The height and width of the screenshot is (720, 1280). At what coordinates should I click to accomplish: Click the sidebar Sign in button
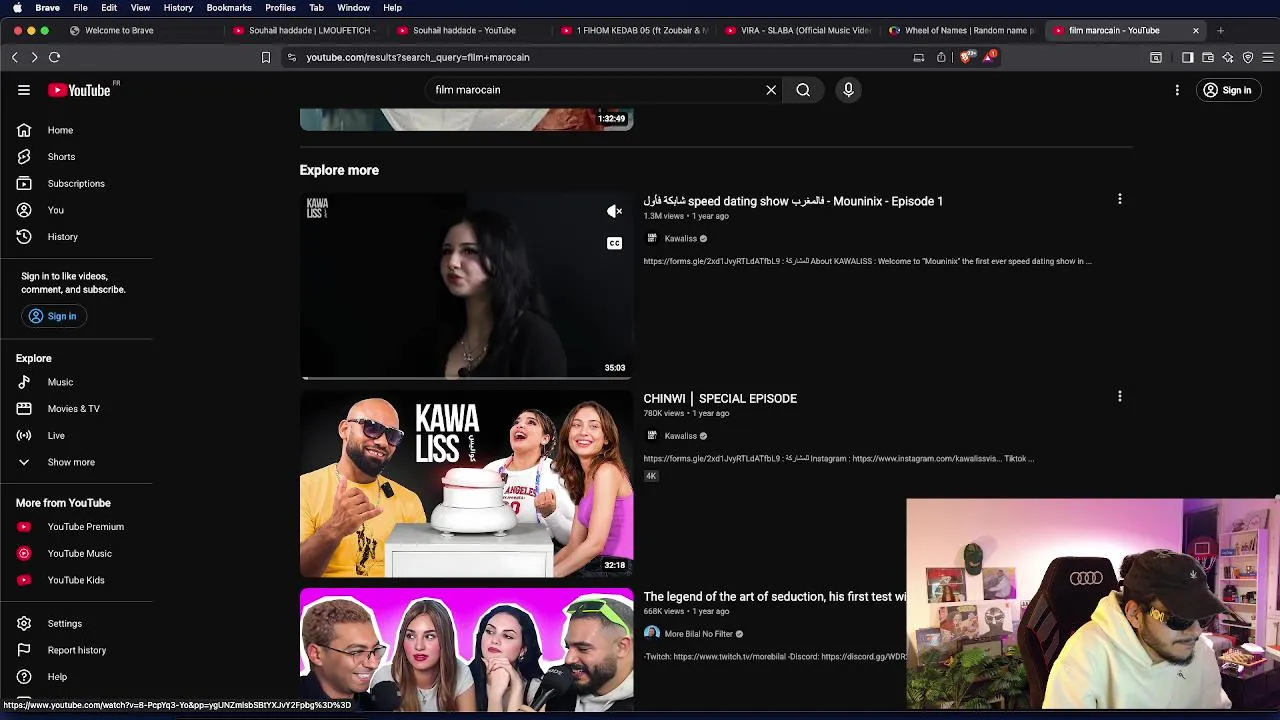52,316
